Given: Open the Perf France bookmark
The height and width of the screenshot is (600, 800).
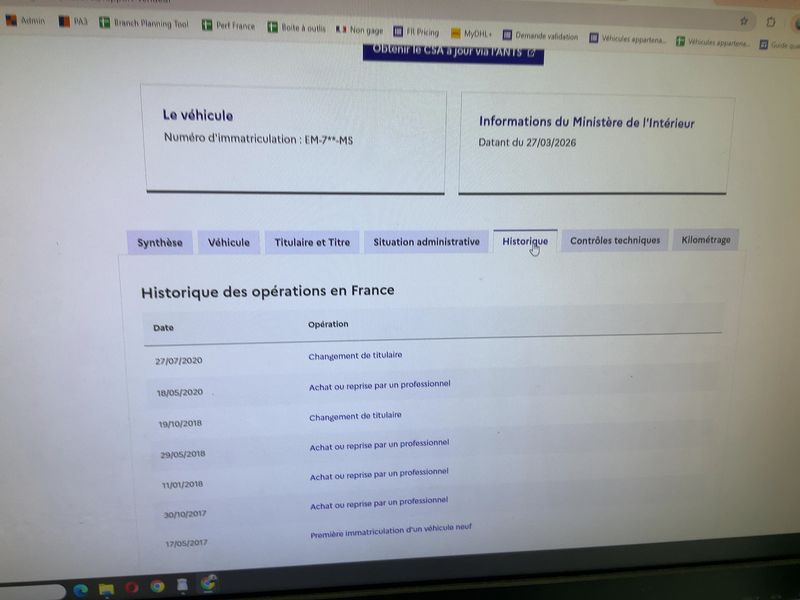Looking at the screenshot, I should coord(228,25).
